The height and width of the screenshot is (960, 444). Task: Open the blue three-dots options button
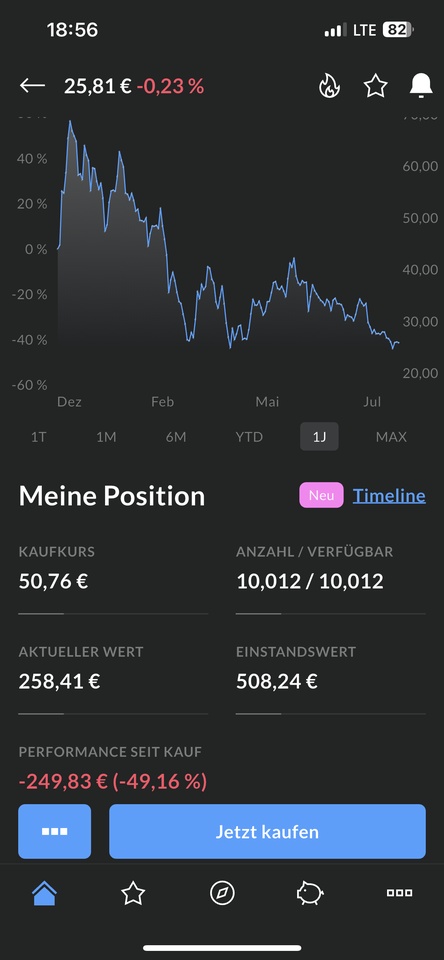pos(55,831)
